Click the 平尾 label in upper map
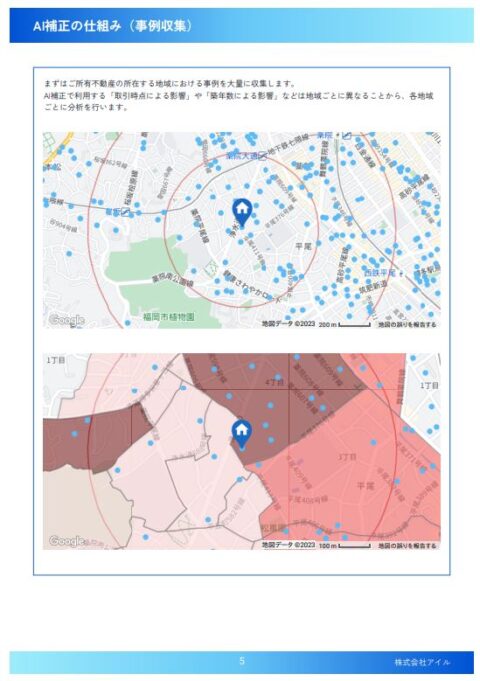 point(304,246)
